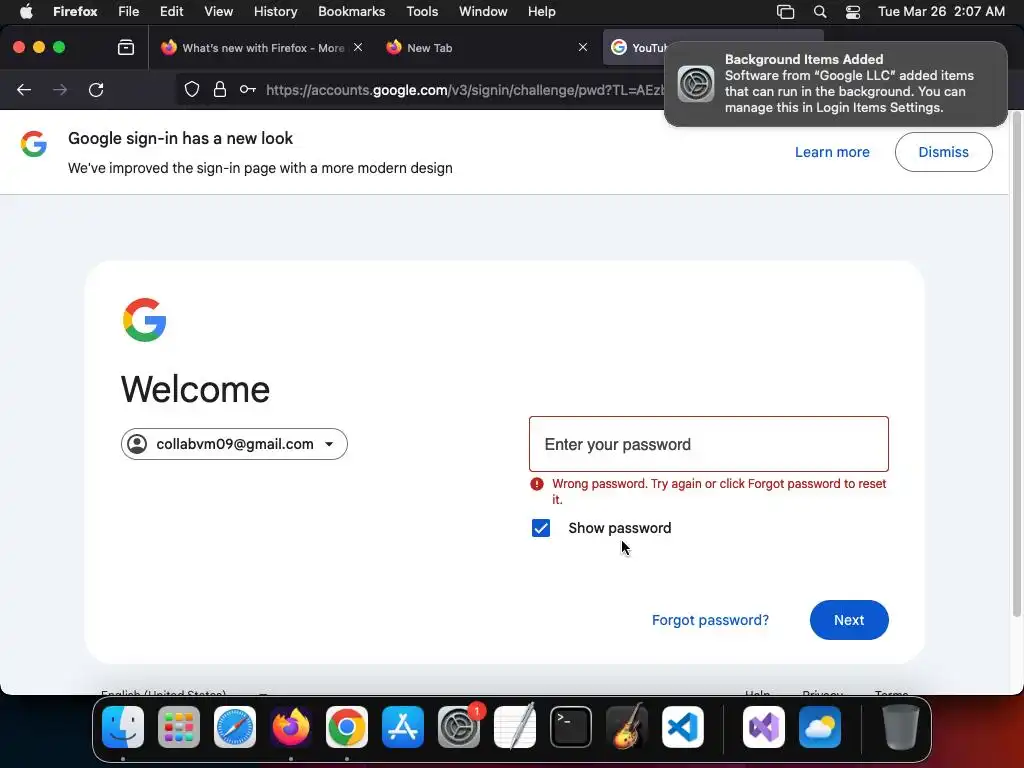Click the blue Next button
Image resolution: width=1024 pixels, height=768 pixels.
[x=849, y=620]
